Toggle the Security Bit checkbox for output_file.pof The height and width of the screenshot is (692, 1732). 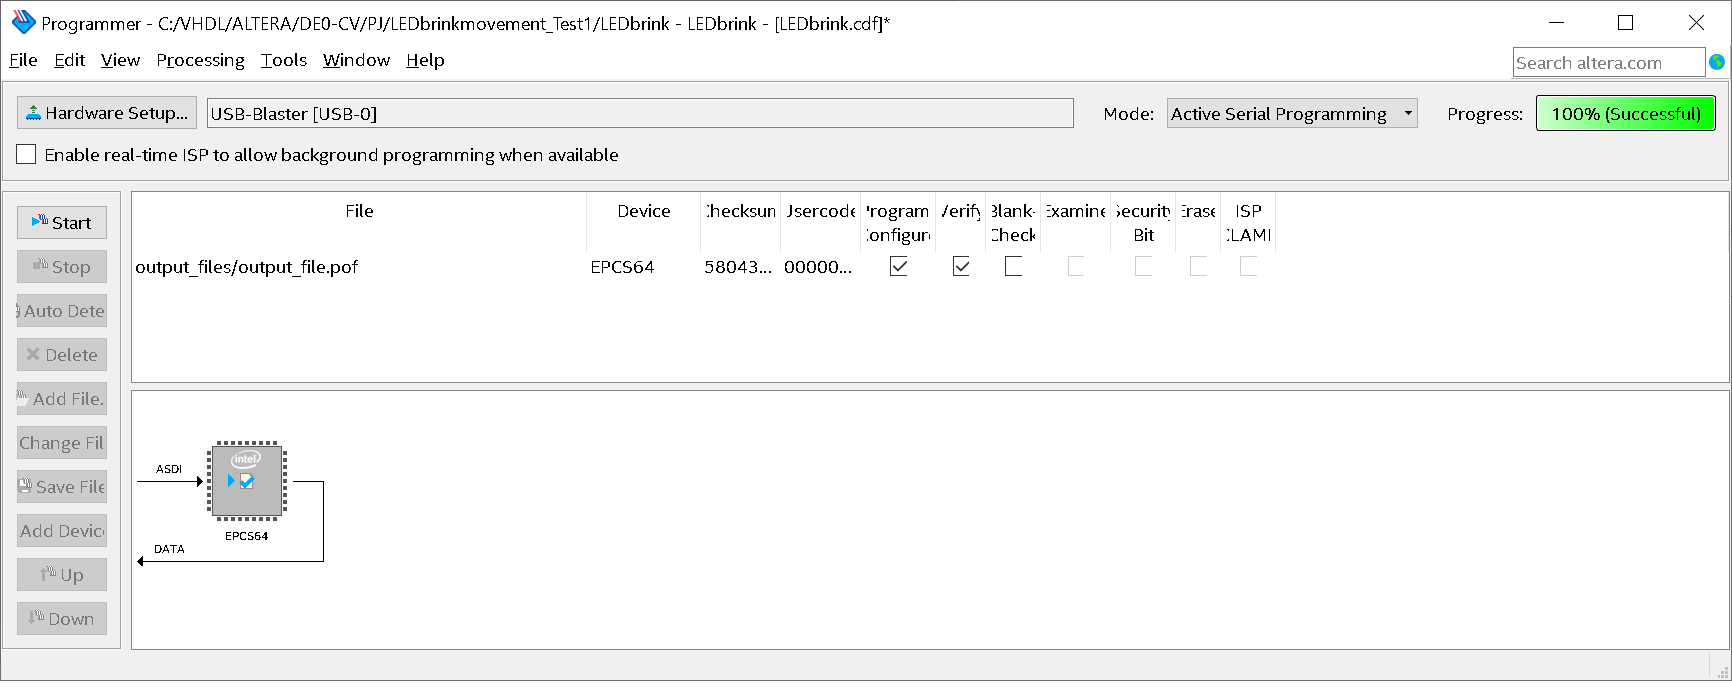pyautogui.click(x=1144, y=266)
